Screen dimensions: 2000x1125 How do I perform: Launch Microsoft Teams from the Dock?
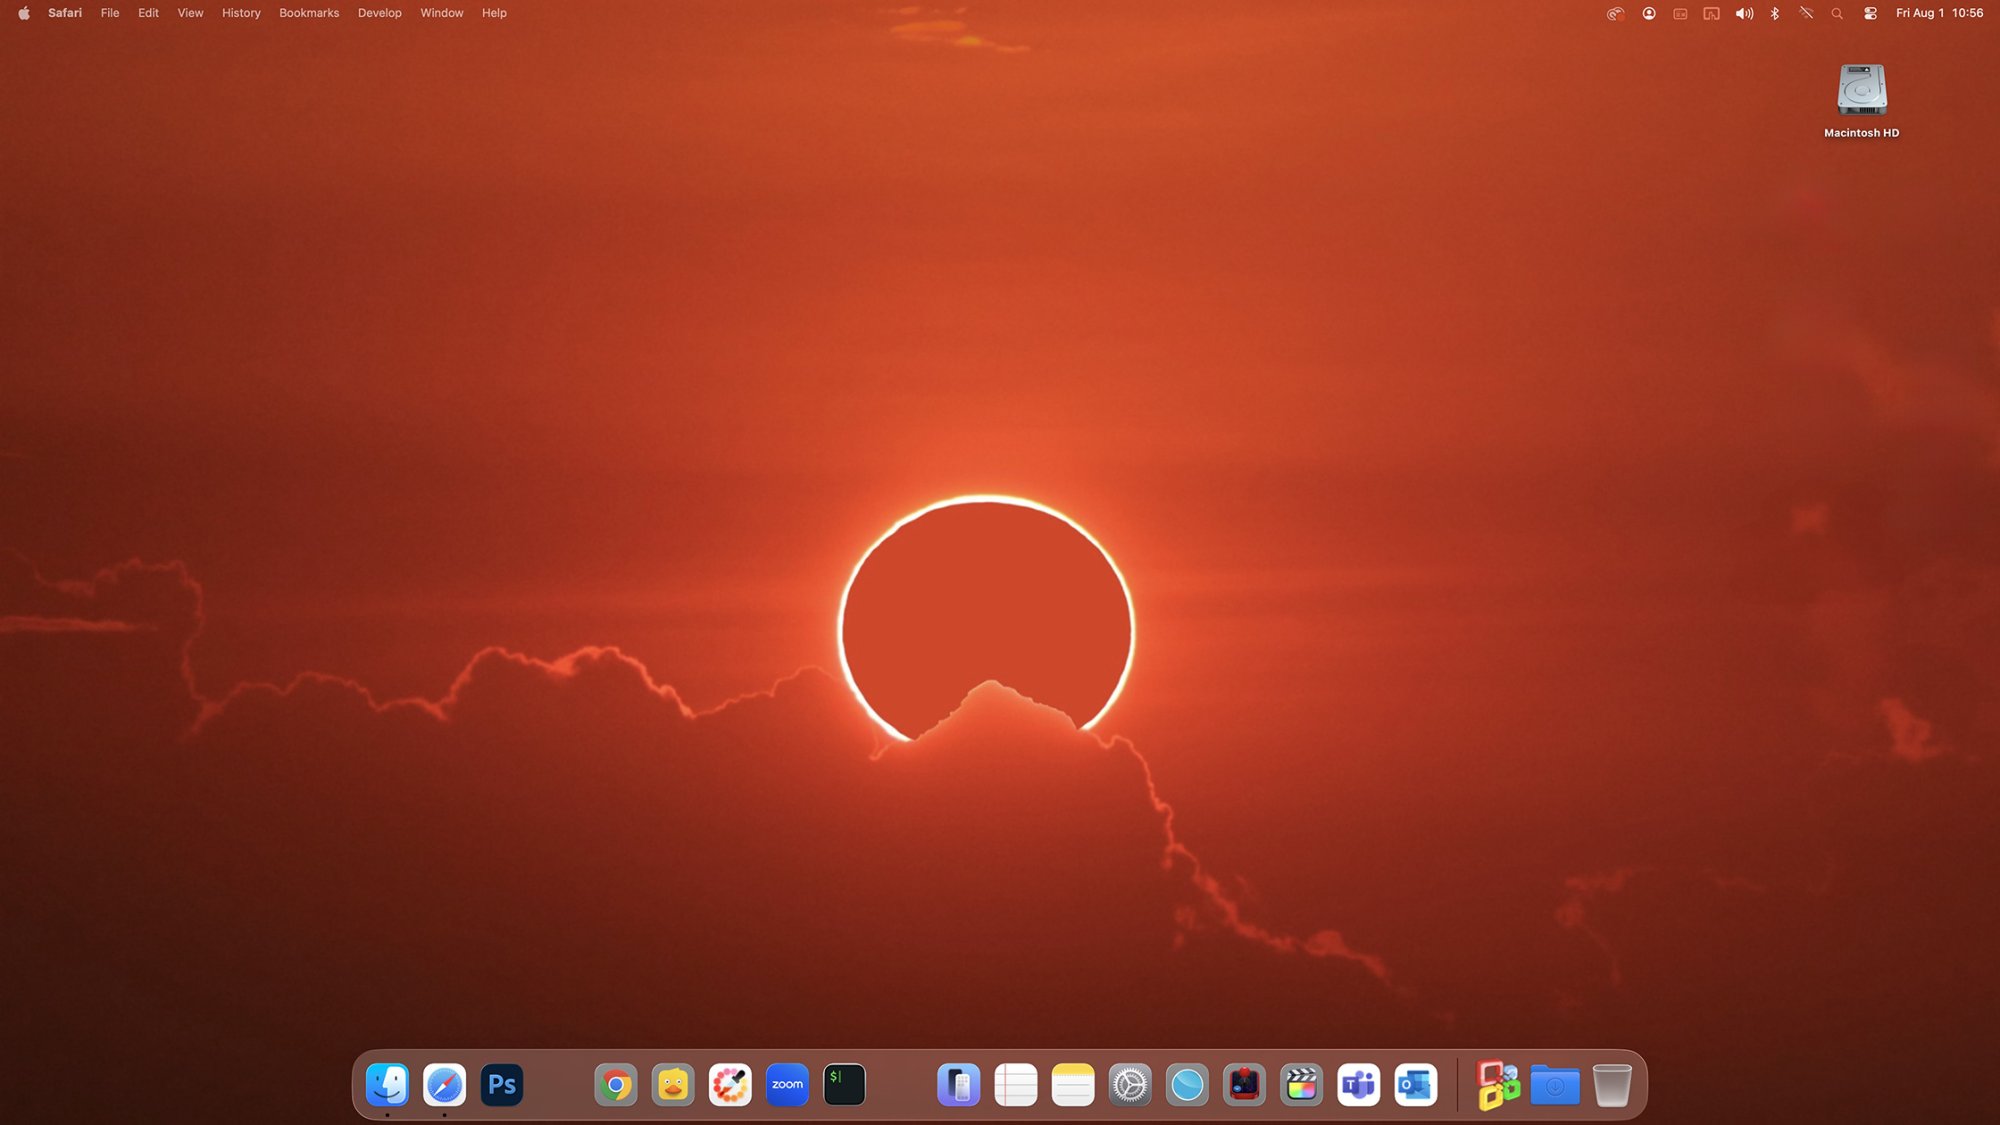(x=1358, y=1085)
